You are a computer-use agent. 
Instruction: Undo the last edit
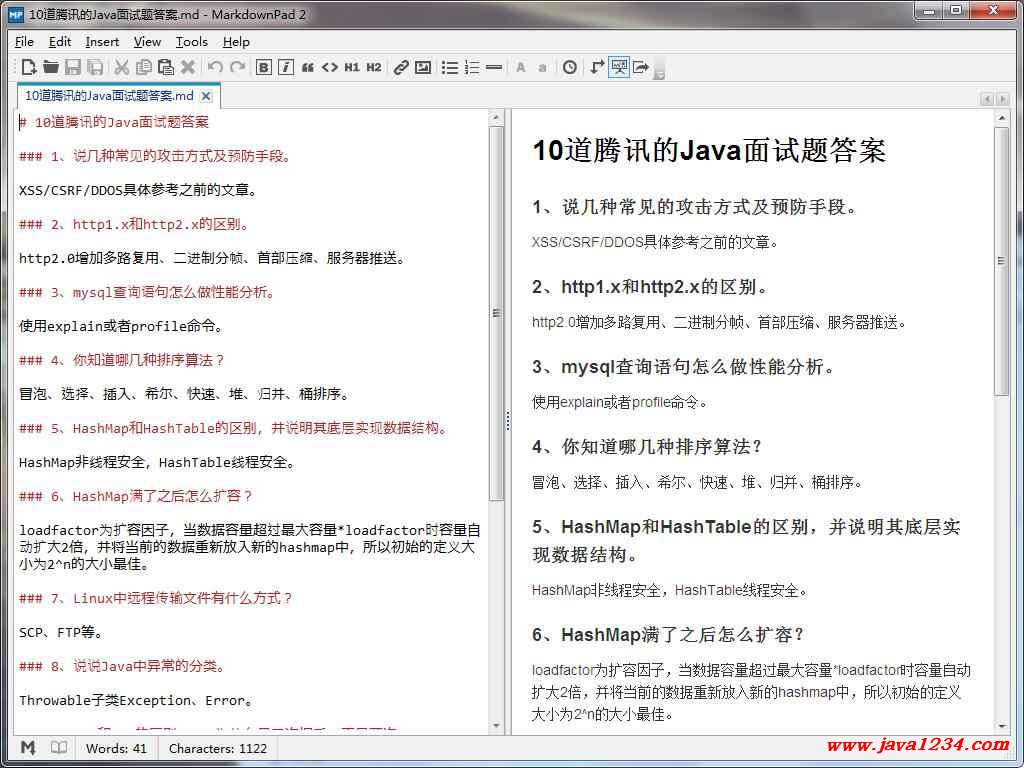[x=215, y=67]
